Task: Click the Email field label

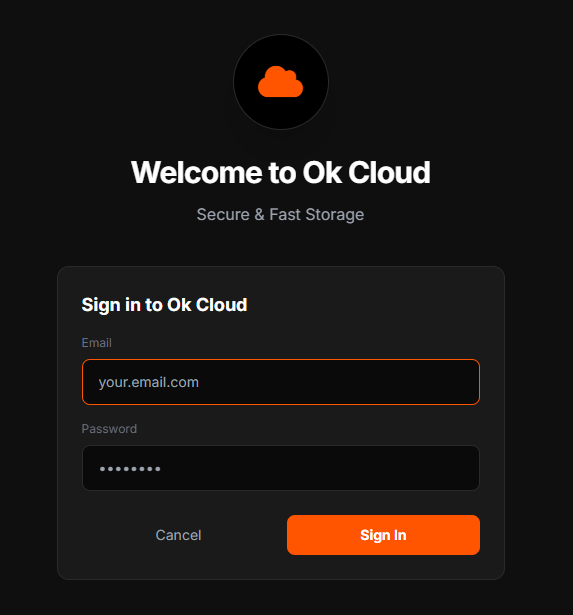Action: (96, 343)
